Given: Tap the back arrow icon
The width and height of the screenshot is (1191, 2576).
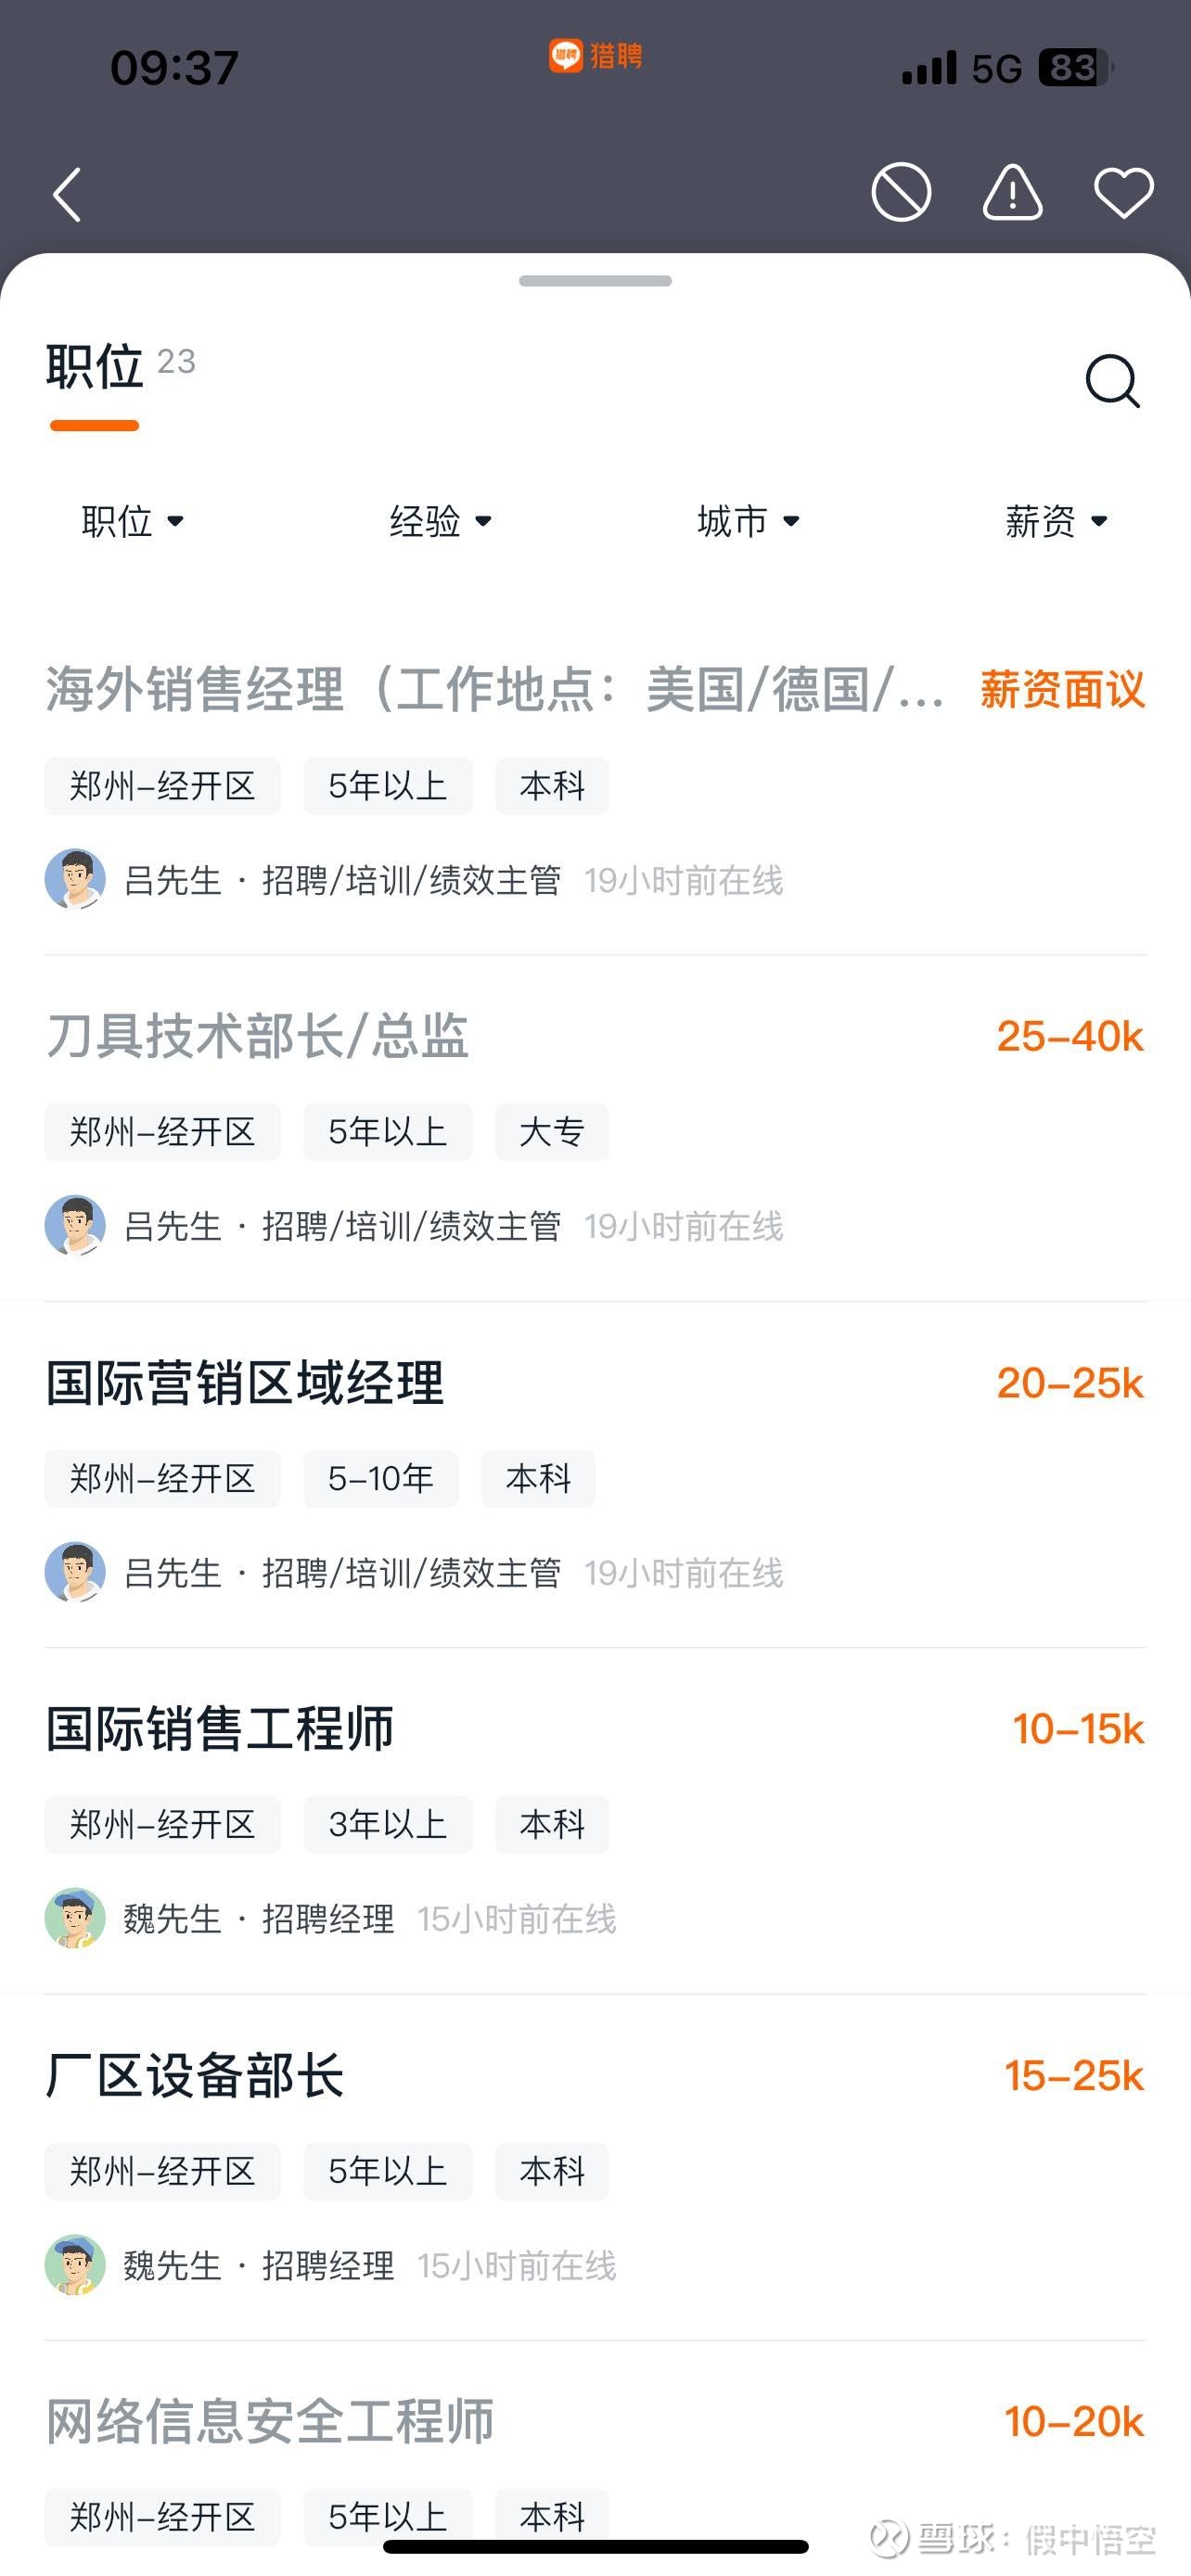Looking at the screenshot, I should (x=67, y=194).
